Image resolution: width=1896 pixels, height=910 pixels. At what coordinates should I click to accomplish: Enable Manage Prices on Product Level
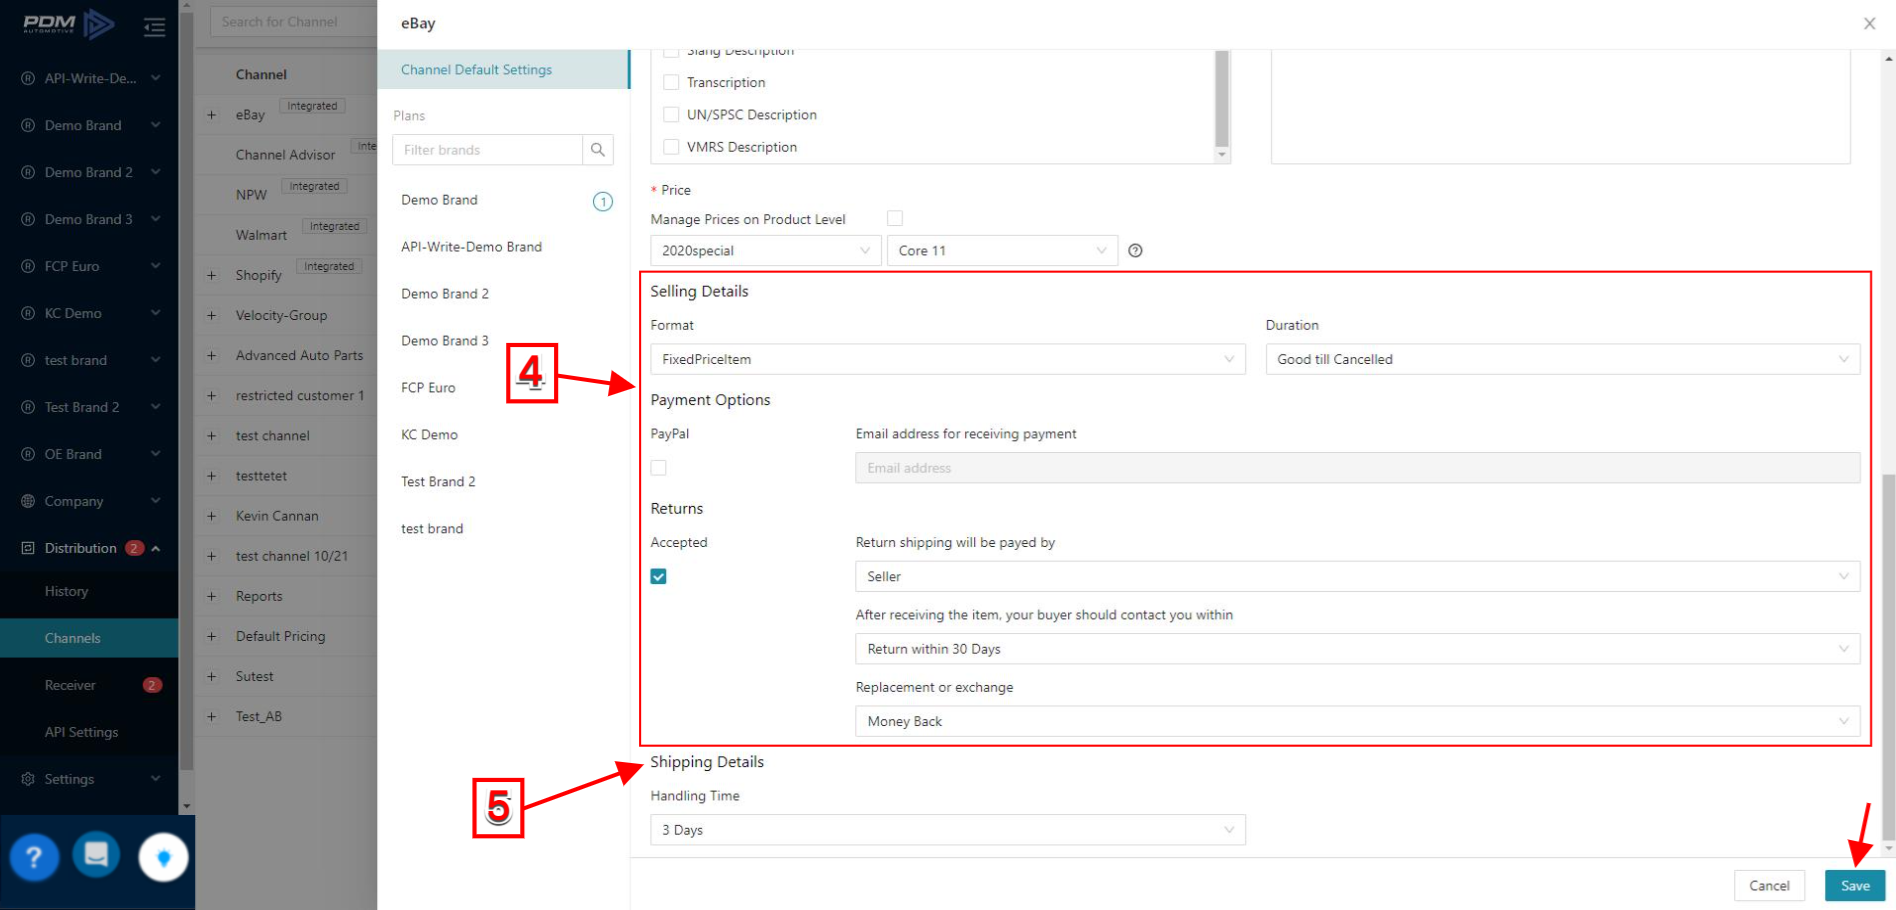(x=895, y=218)
